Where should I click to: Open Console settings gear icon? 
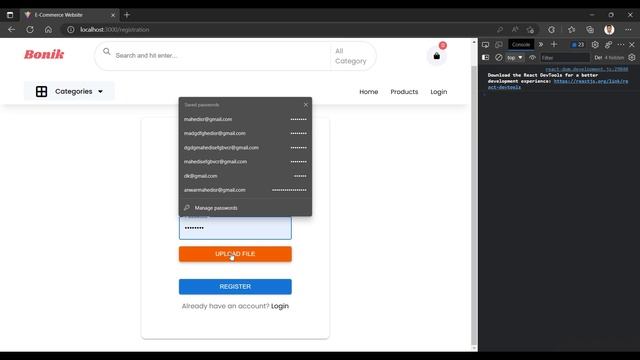(632, 58)
